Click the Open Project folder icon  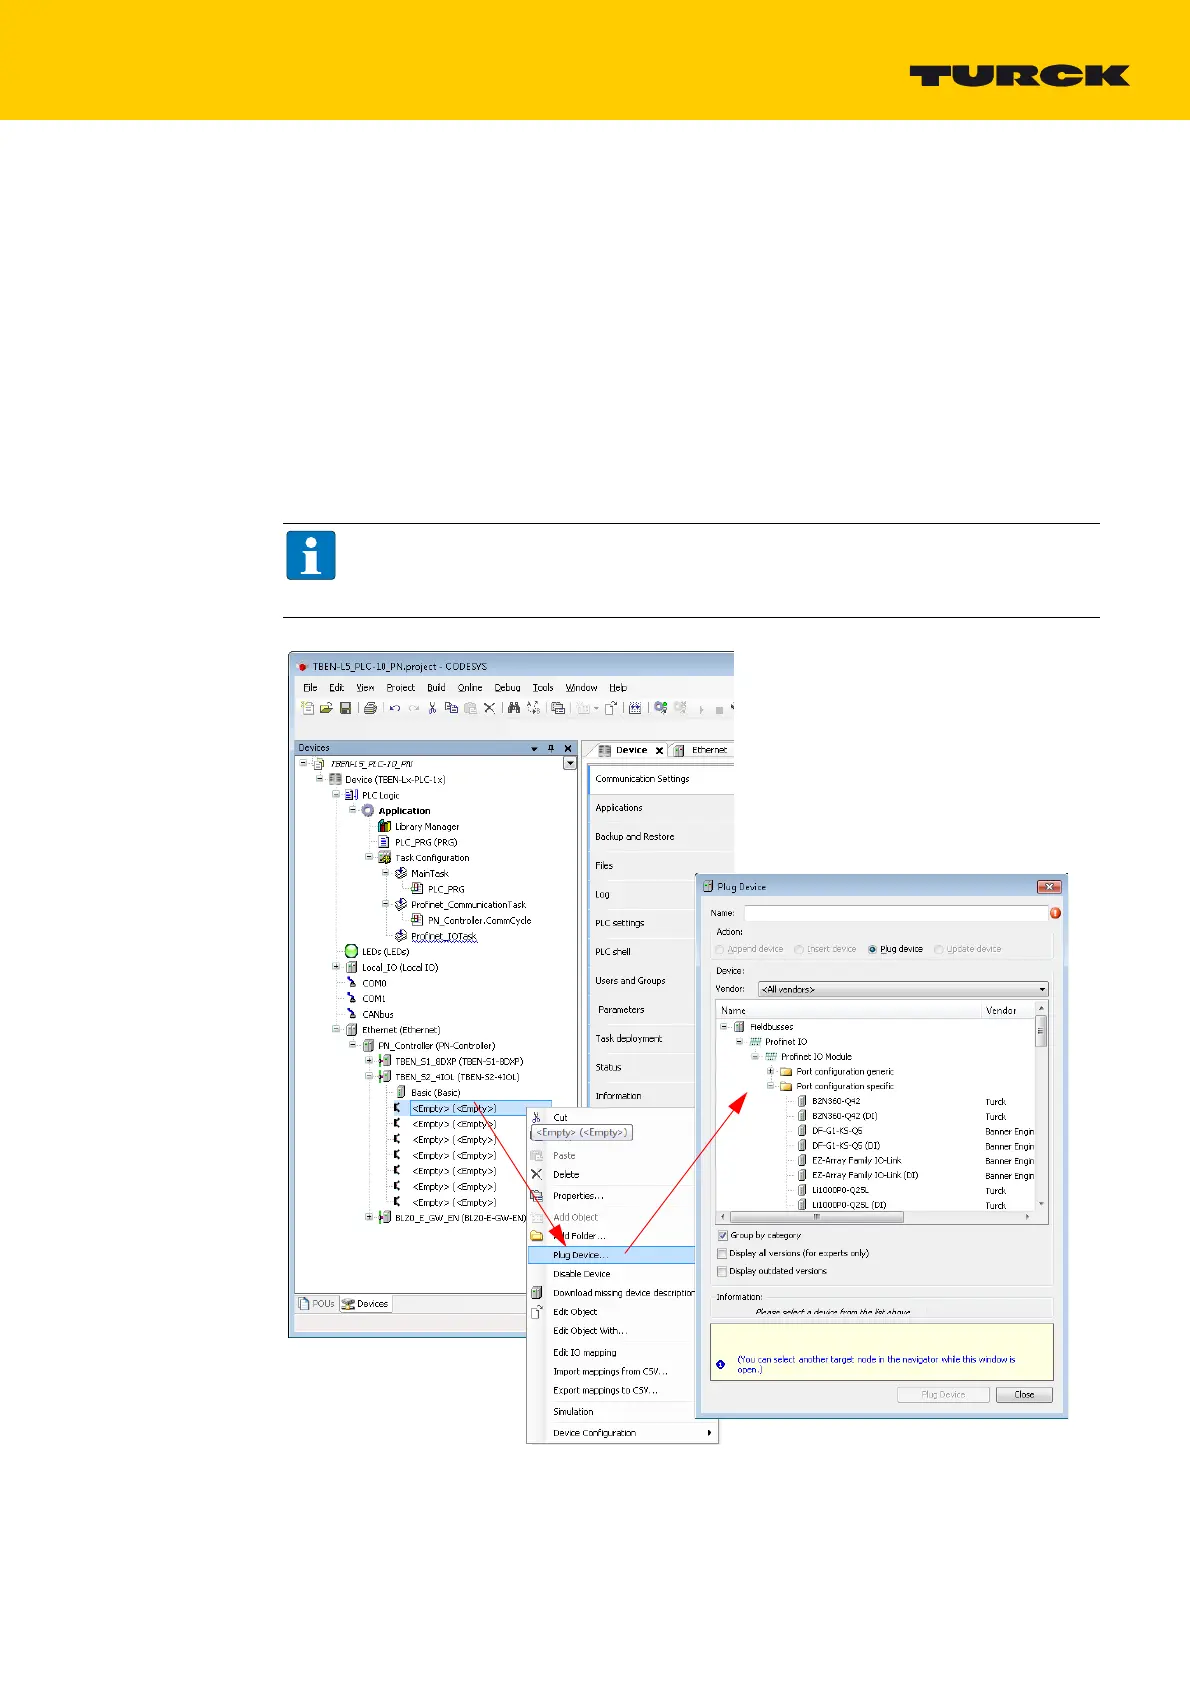click(x=326, y=708)
